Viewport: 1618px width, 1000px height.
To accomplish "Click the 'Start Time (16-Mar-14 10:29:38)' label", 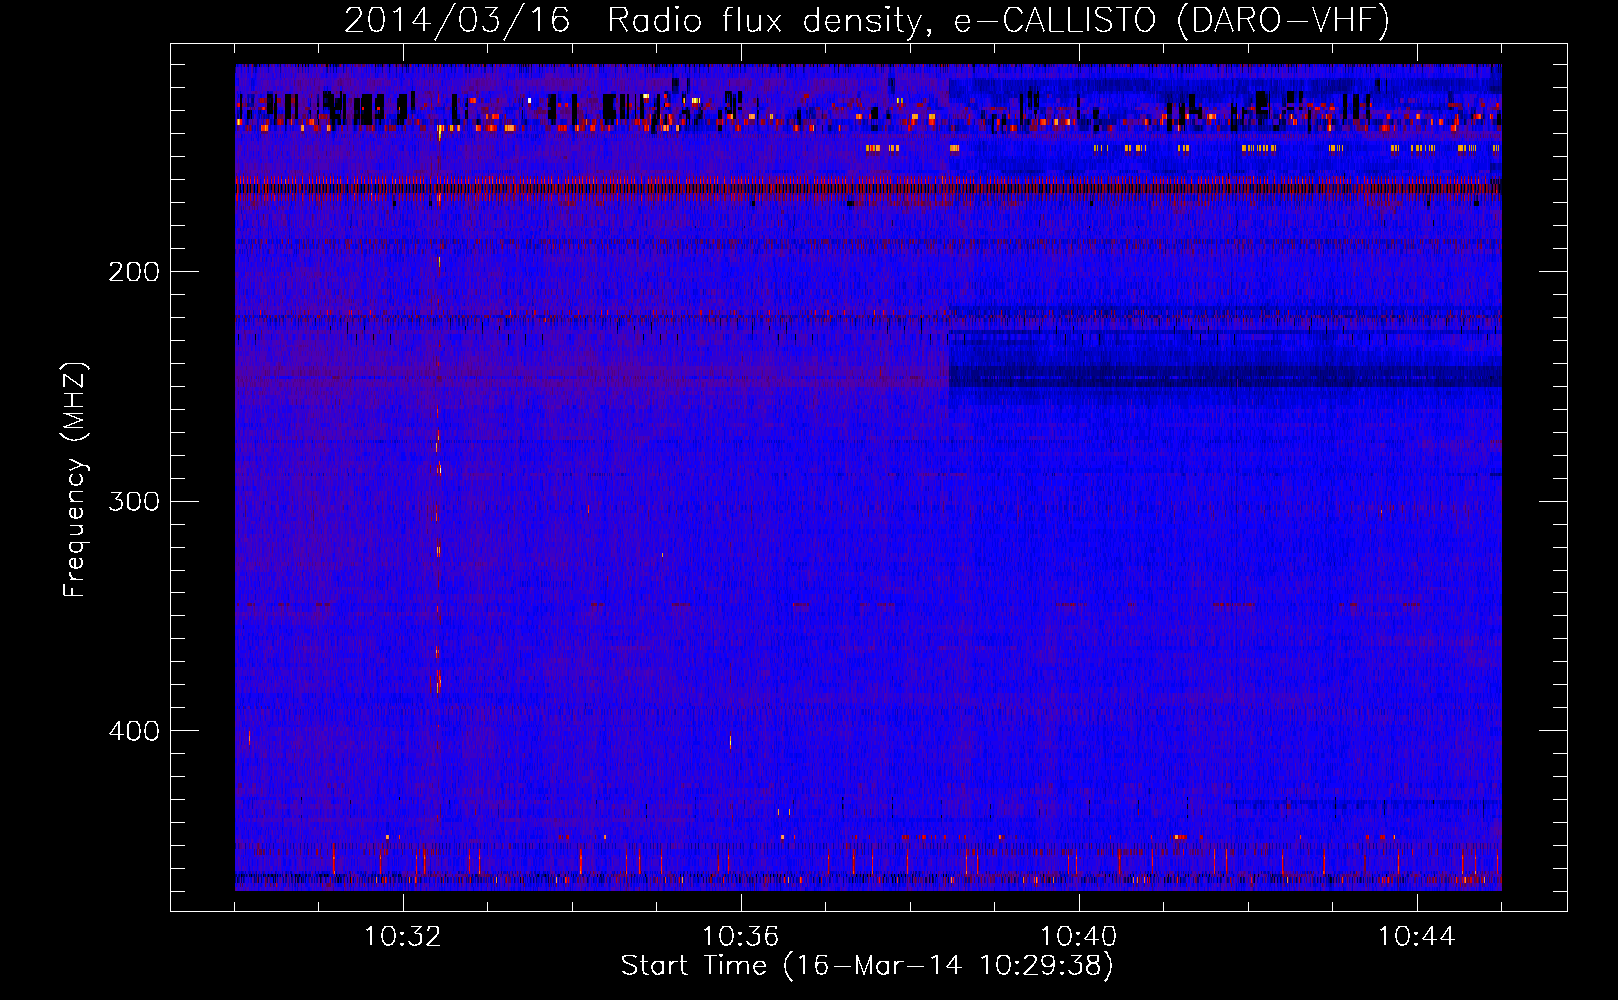I will click(x=867, y=966).
